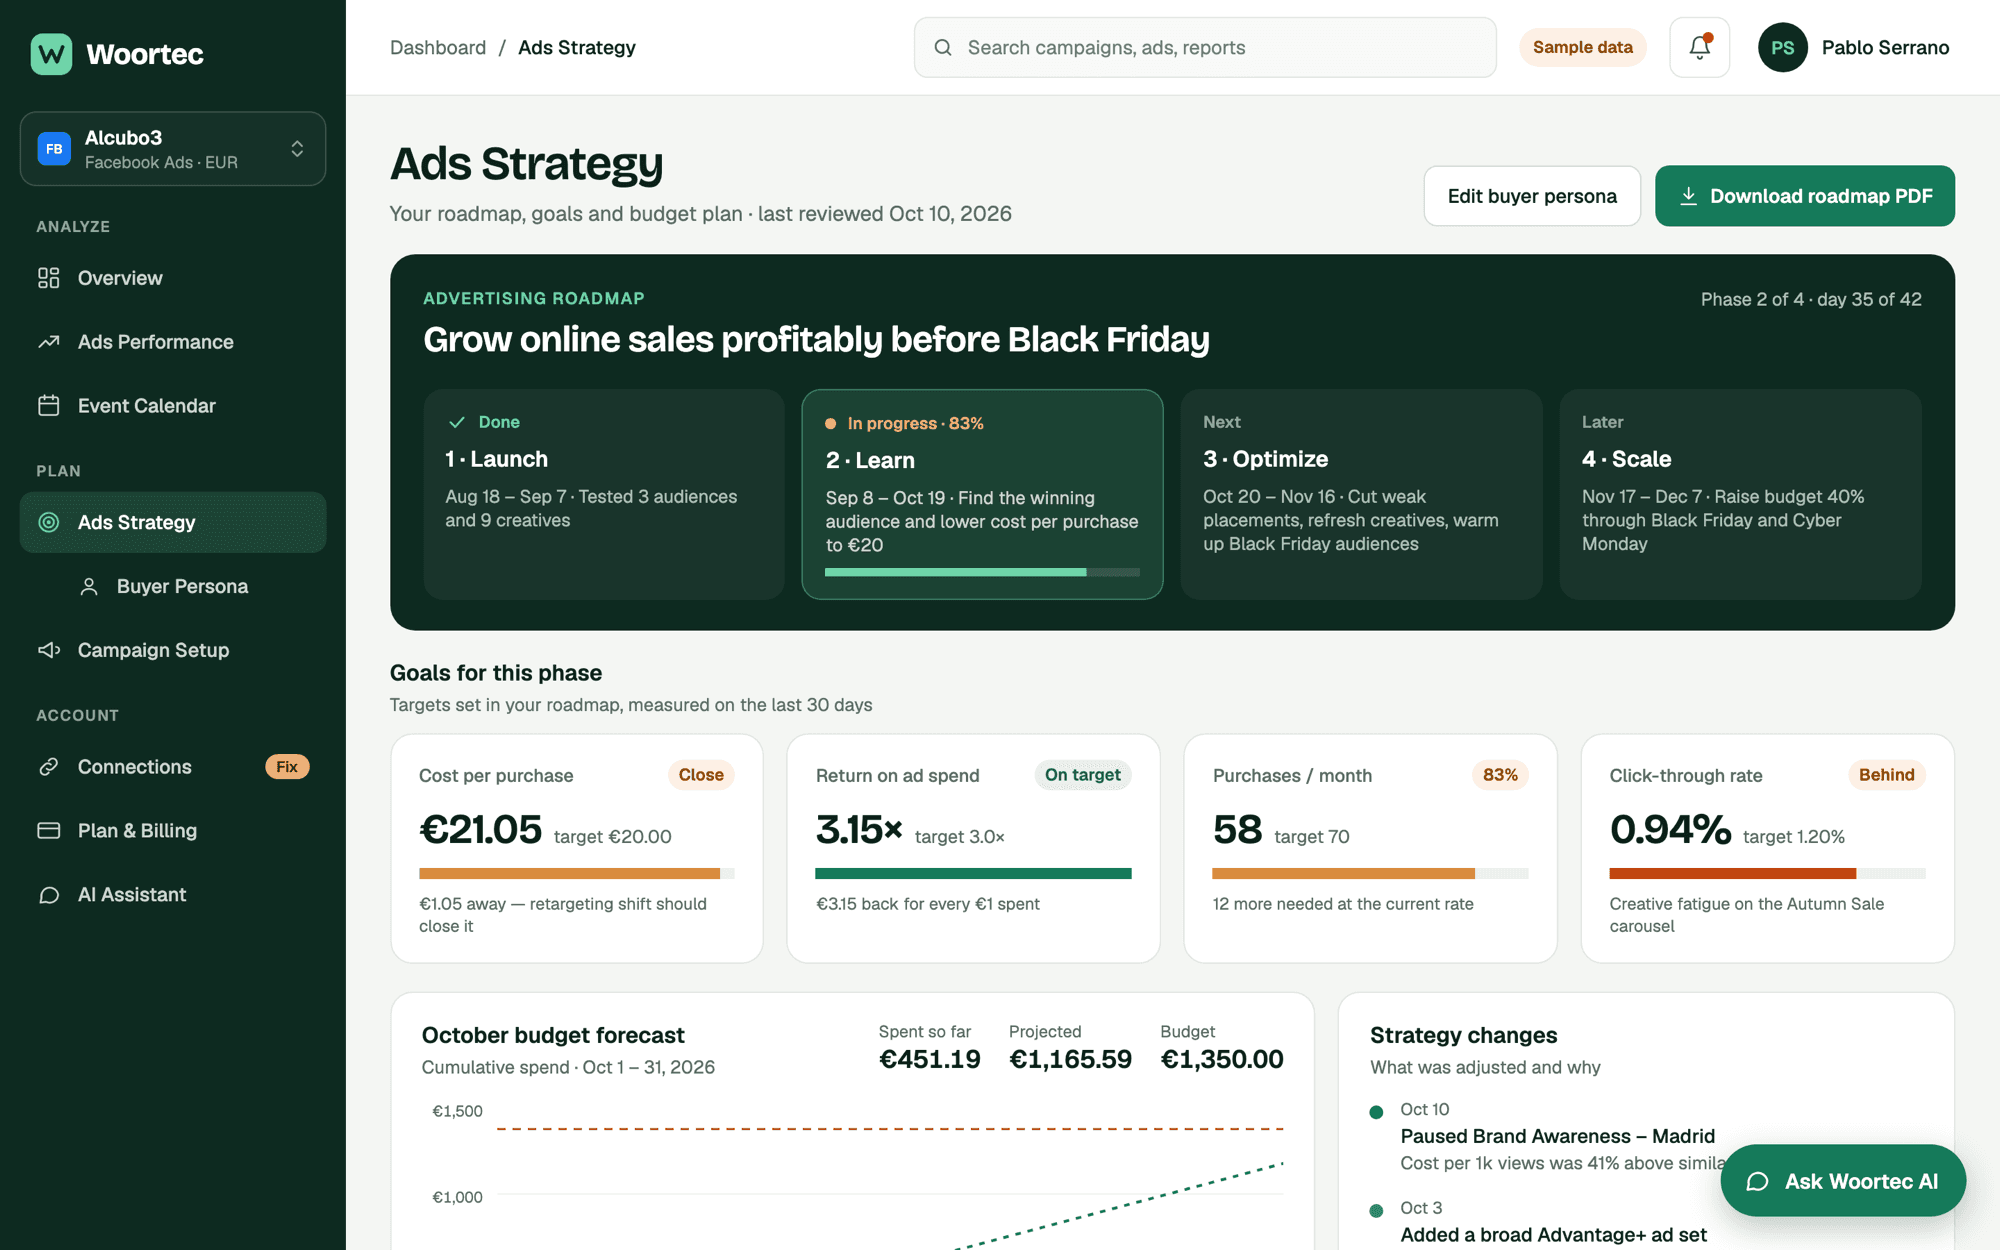Open Added a broad Advantage+ ad set entry
Viewport: 2000px width, 1250px height.
(1553, 1235)
